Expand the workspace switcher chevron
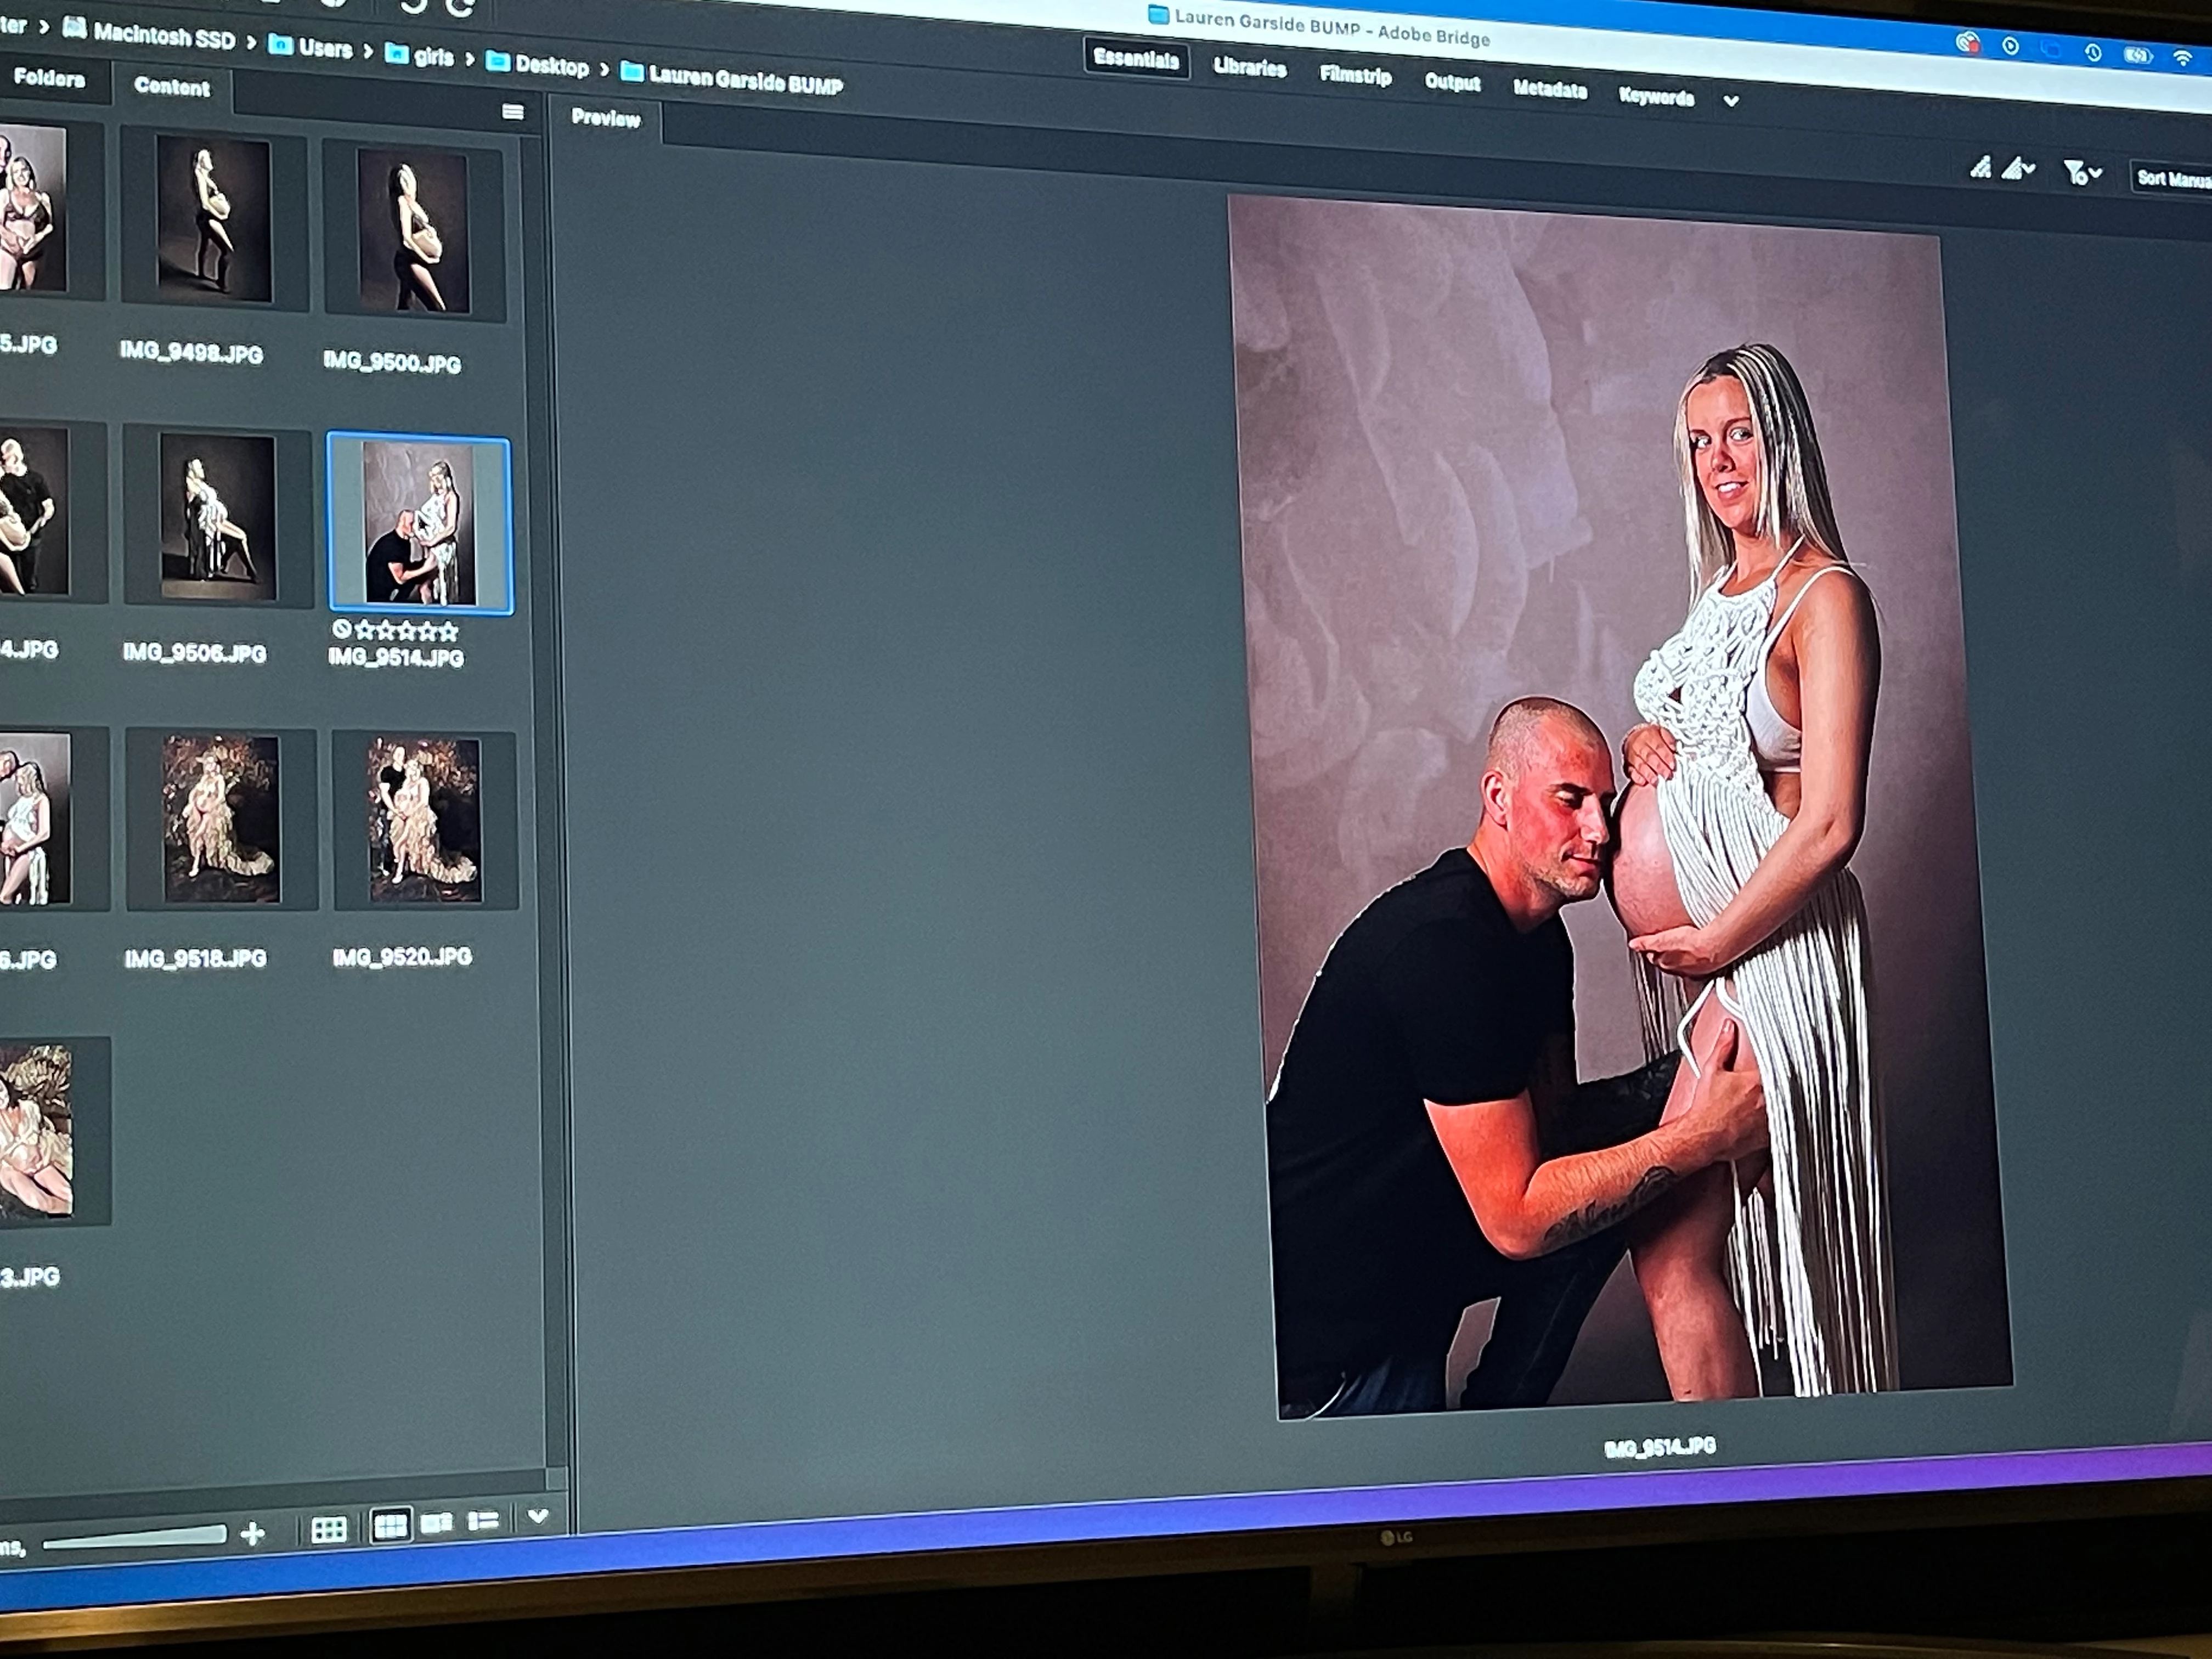This screenshot has width=2212, height=1659. (x=1731, y=101)
